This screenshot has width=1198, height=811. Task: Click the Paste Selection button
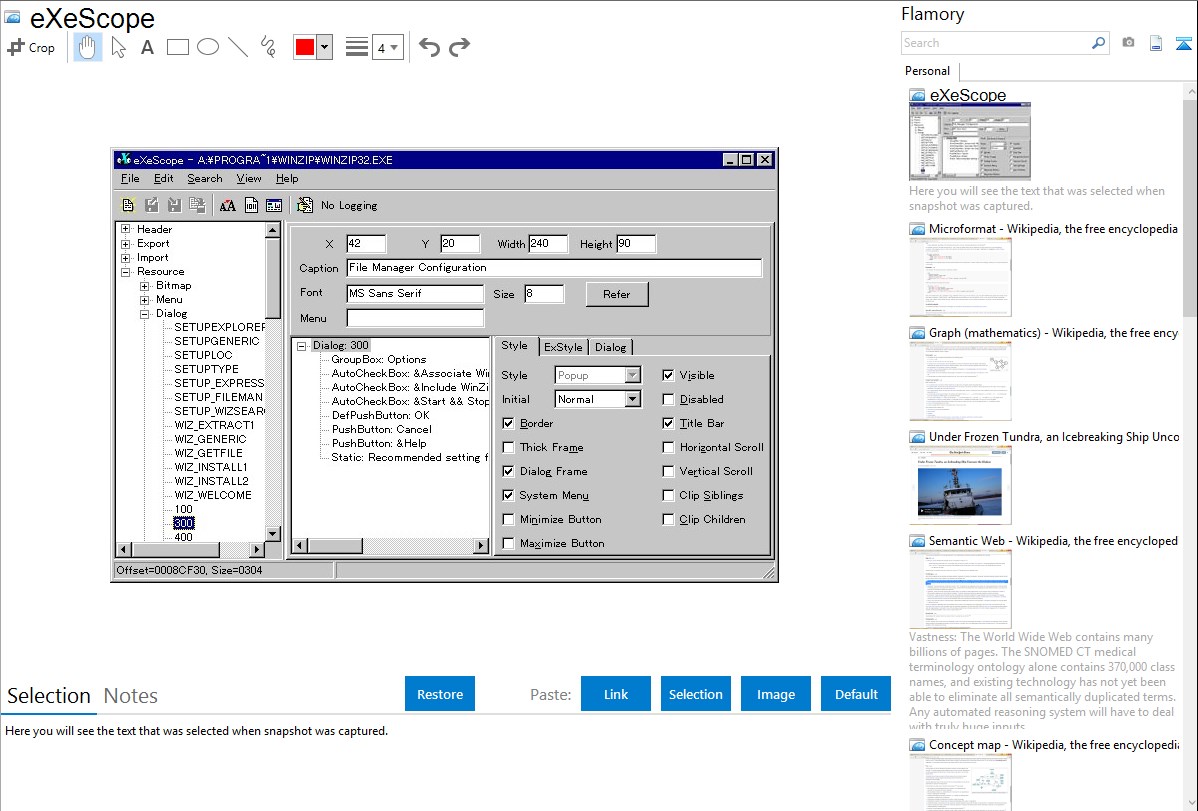[x=696, y=694]
